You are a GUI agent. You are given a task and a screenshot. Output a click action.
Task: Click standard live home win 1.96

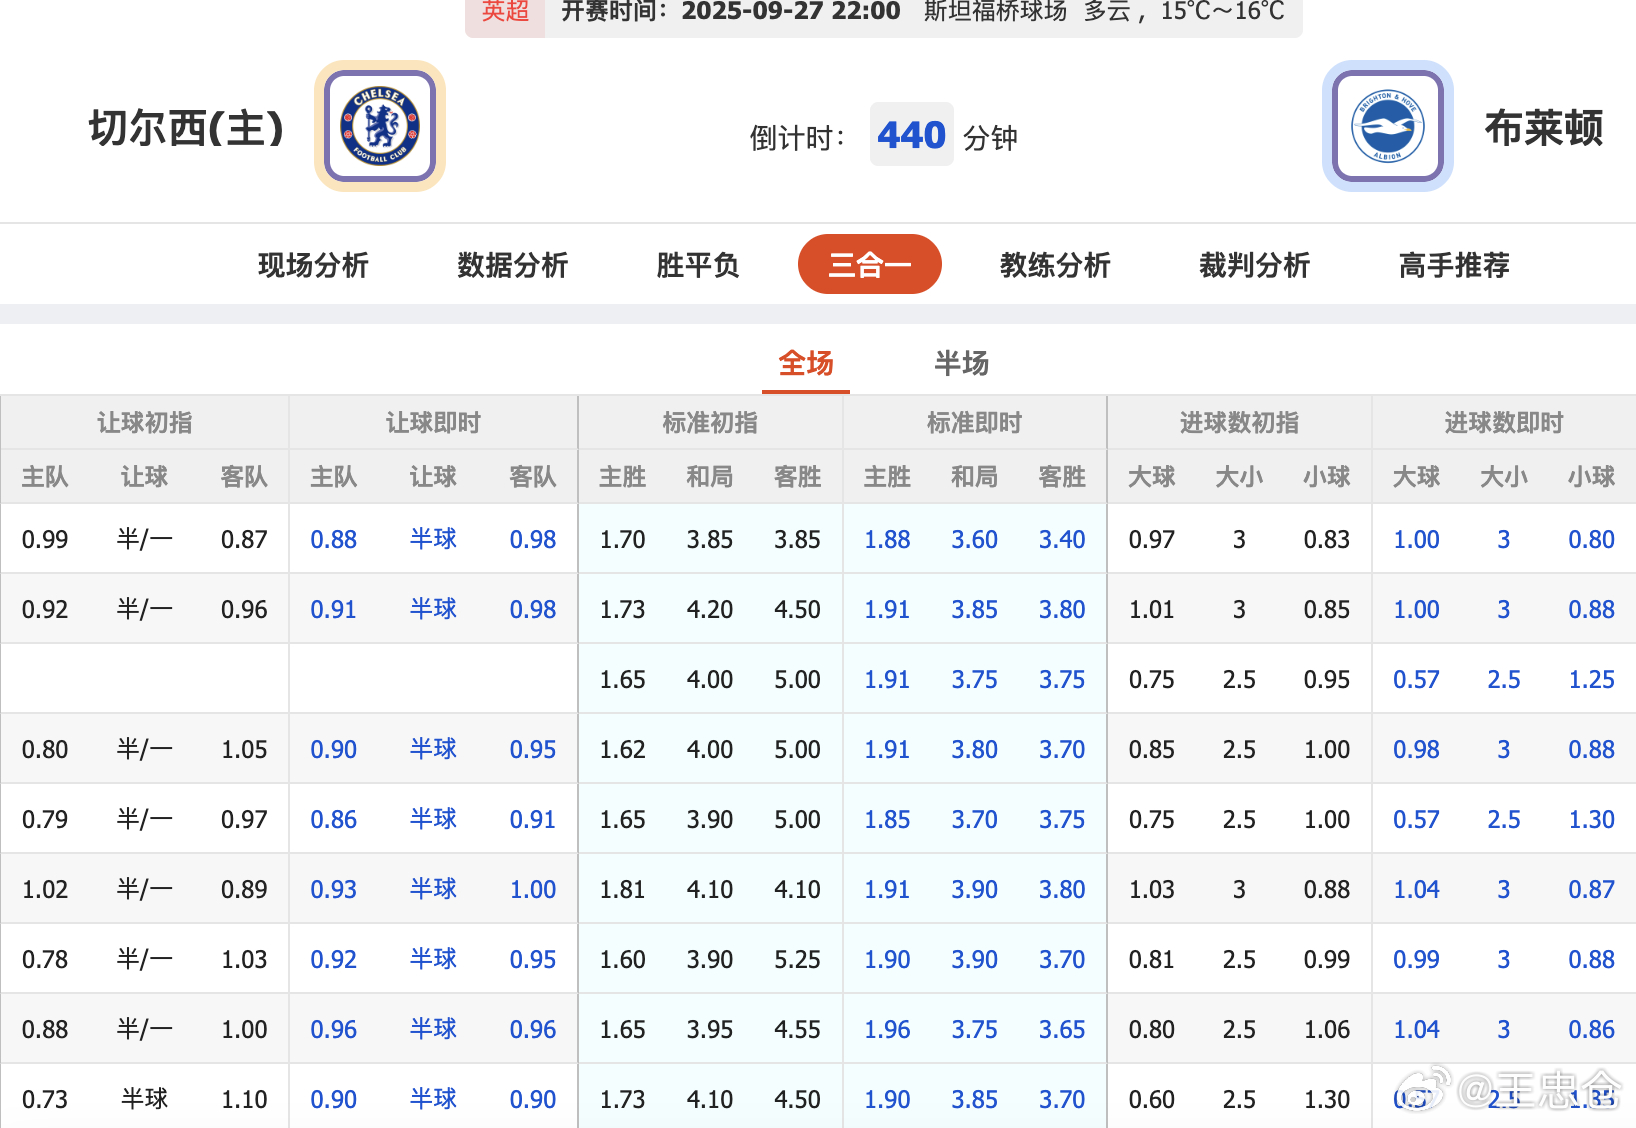pyautogui.click(x=887, y=1029)
